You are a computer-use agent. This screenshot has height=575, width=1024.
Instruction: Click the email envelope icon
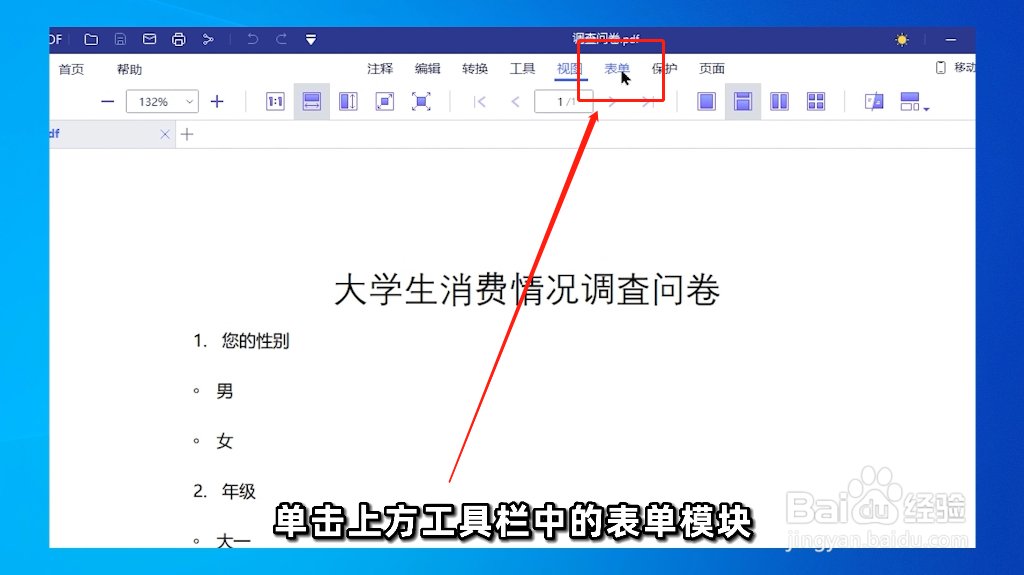point(150,40)
